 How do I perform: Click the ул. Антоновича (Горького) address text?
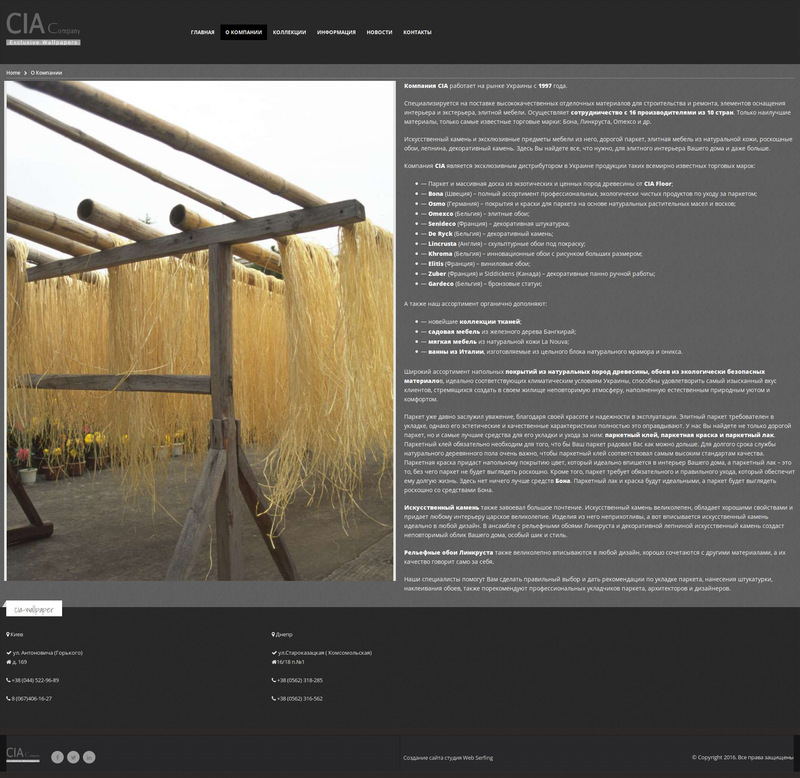(x=47, y=653)
